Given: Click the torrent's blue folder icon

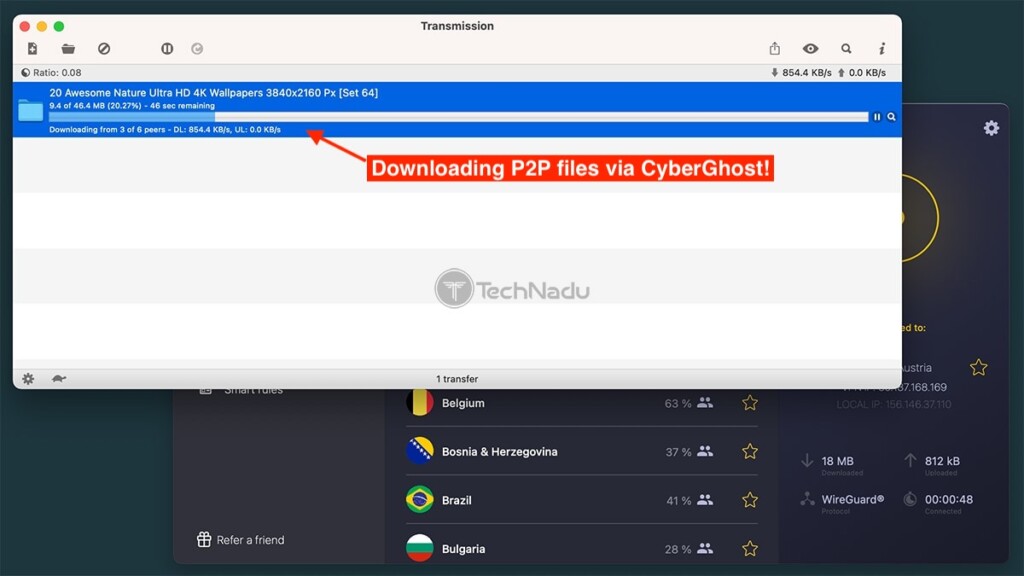Looking at the screenshot, I should coord(31,110).
